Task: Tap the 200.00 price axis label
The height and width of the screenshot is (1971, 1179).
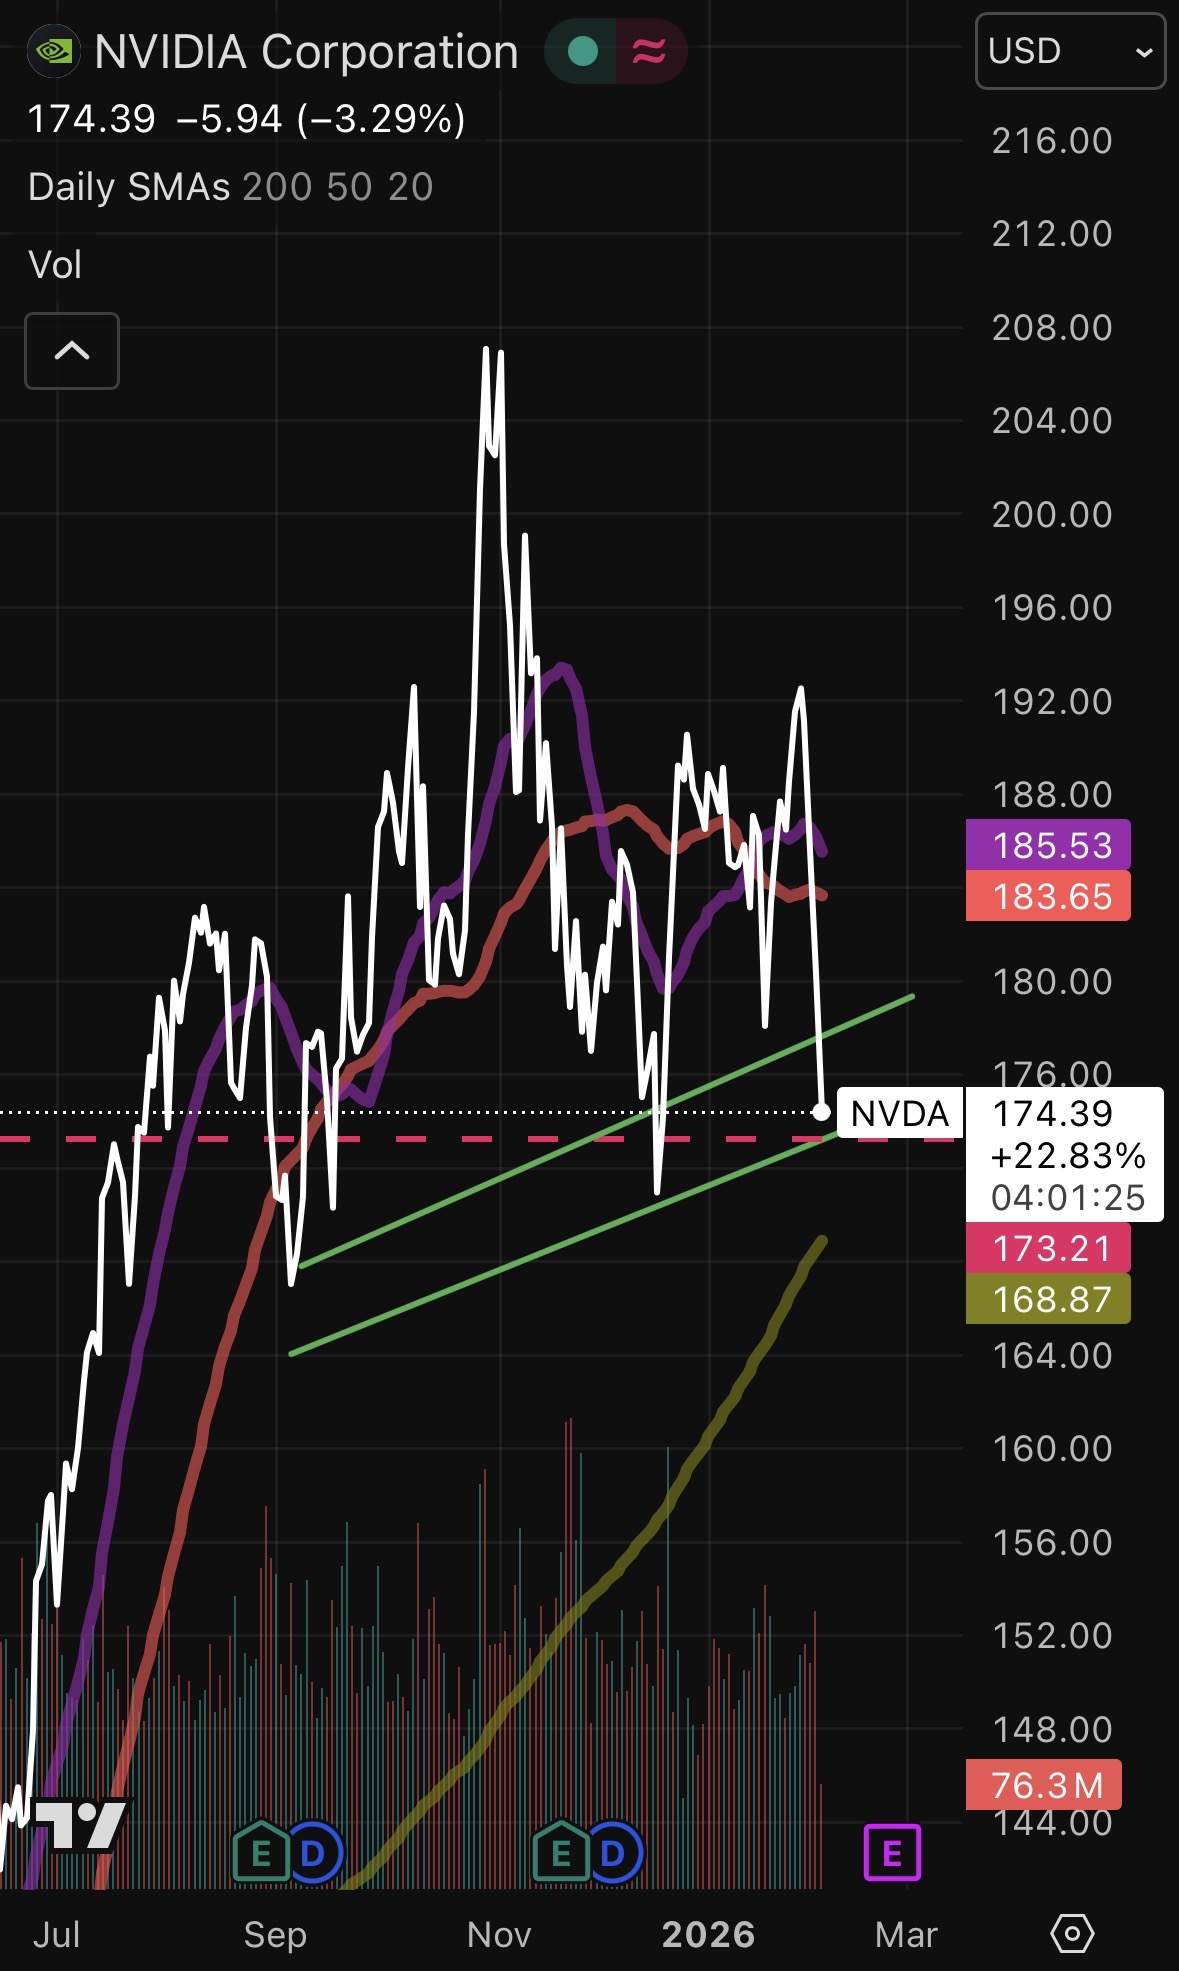Action: 1052,514
